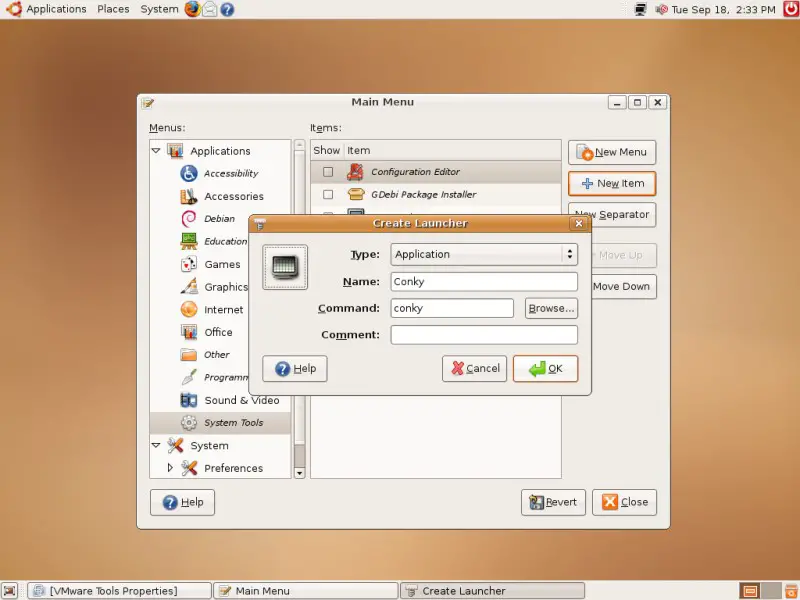Click the New Item button
Viewport: 800px width, 600px height.
[x=612, y=183]
